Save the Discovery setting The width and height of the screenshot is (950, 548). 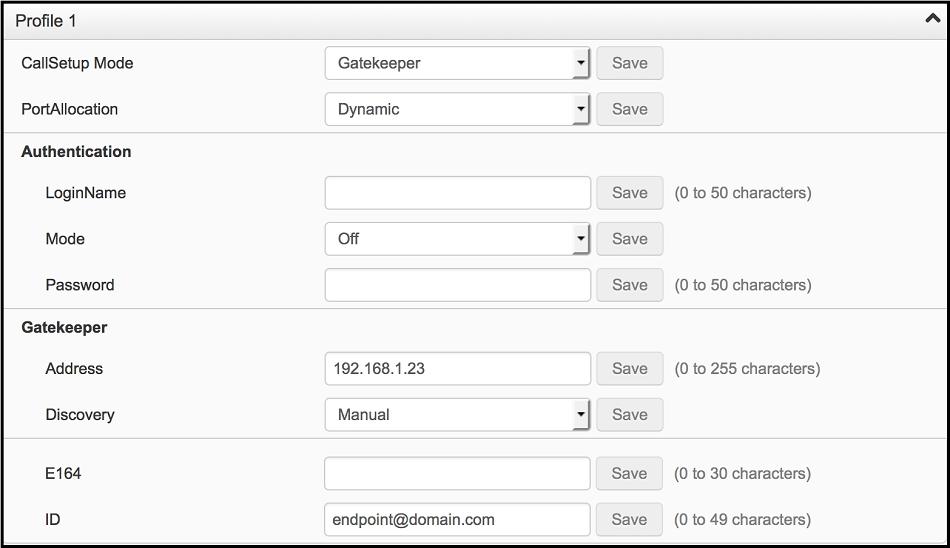(x=629, y=415)
